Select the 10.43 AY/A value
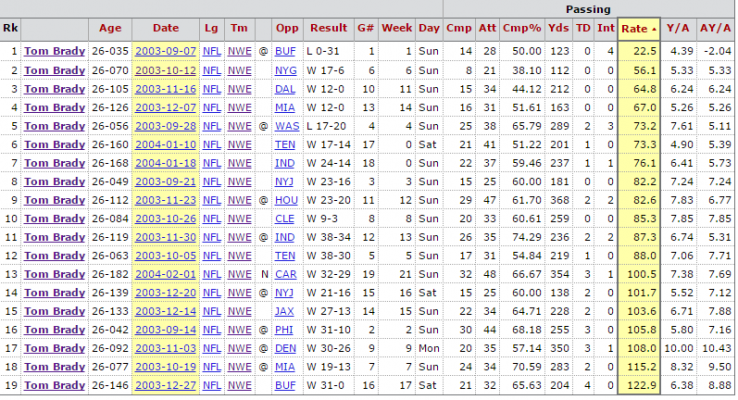Screen dimensions: 738x400 [x=717, y=349]
